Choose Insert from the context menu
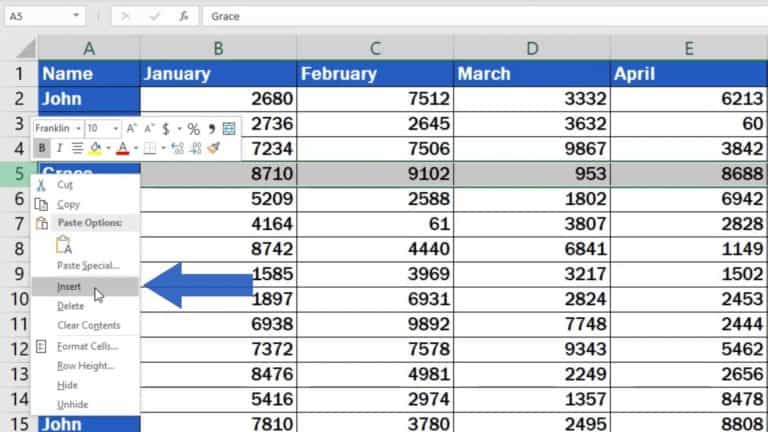 click(69, 287)
